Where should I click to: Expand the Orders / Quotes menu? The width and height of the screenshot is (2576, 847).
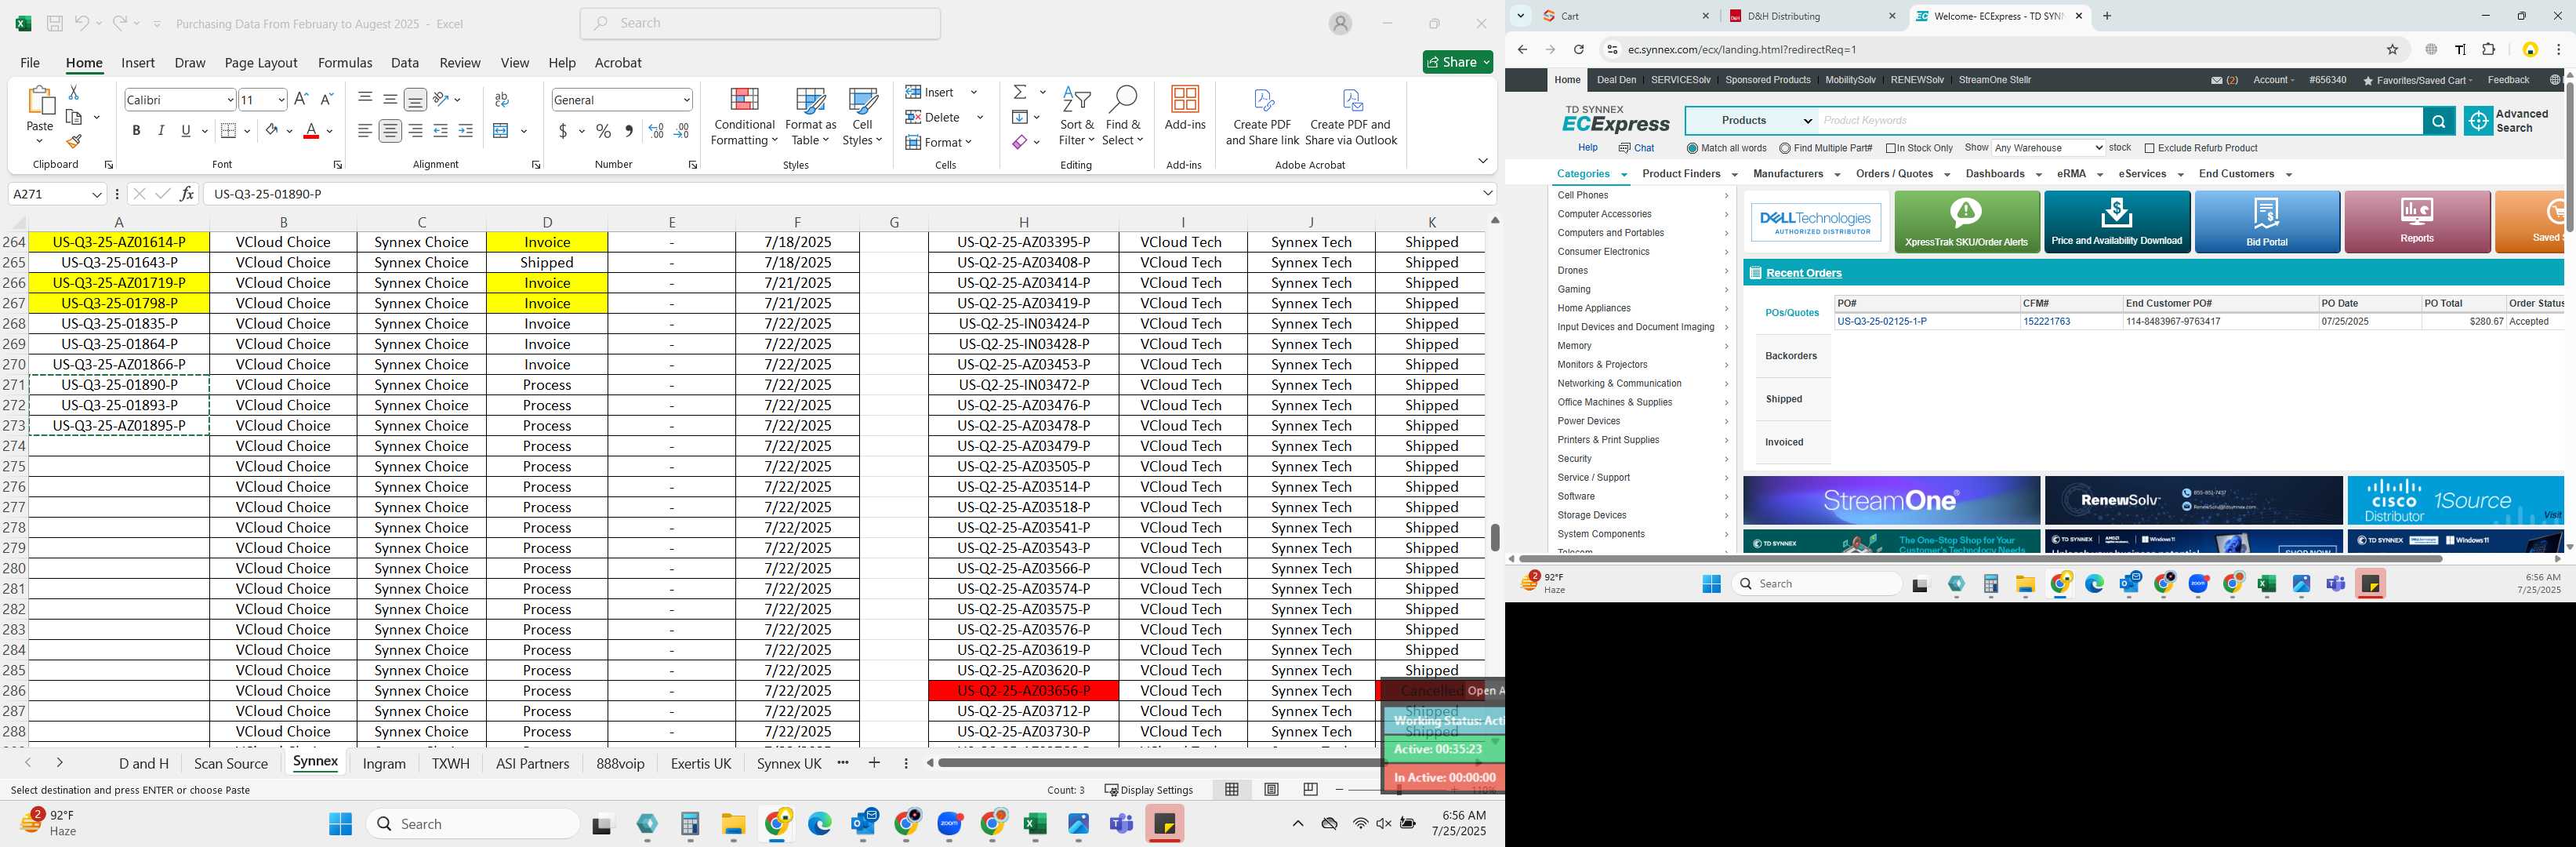click(x=1902, y=174)
